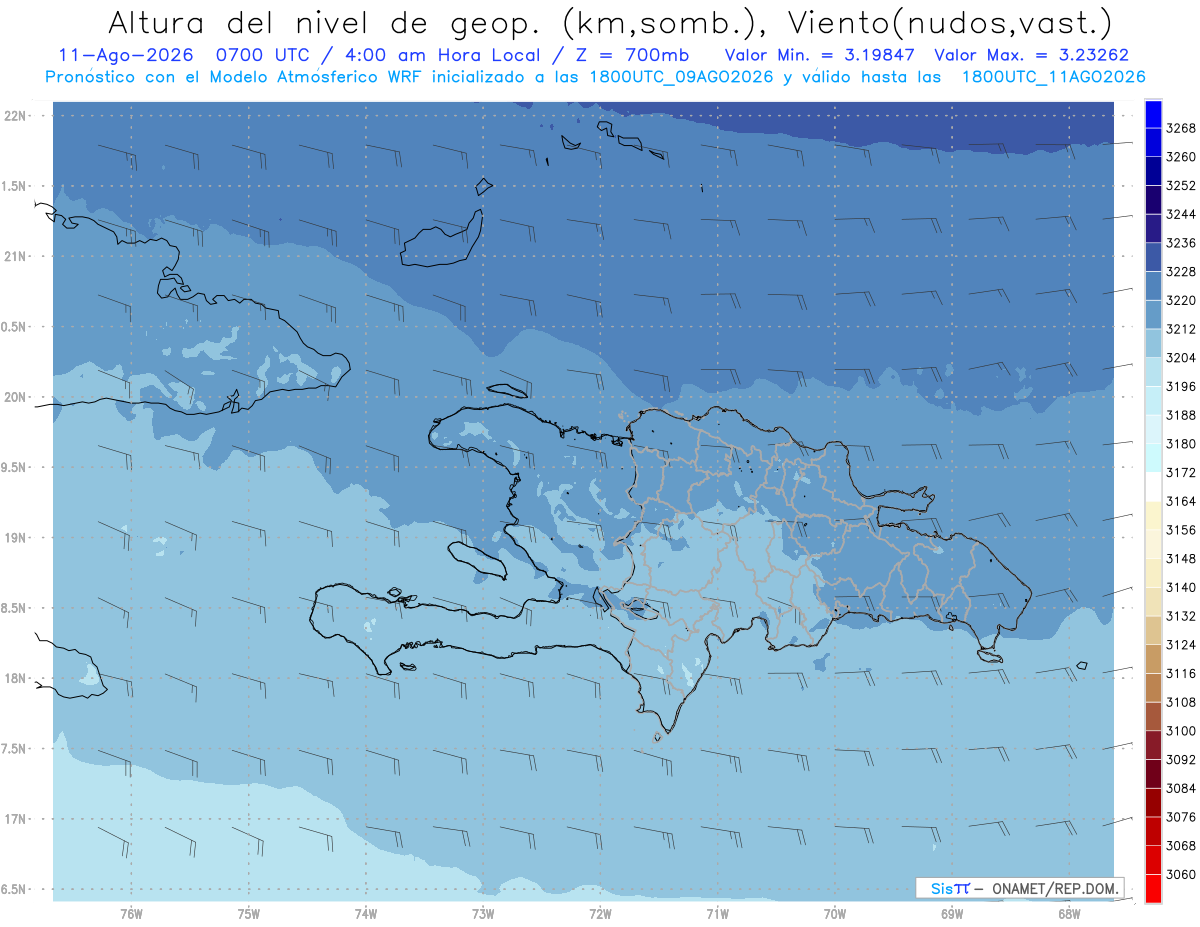This screenshot has height=927, width=1200.
Task: Click the 'Valor Max. = 3.23262' text
Action: [1030, 55]
